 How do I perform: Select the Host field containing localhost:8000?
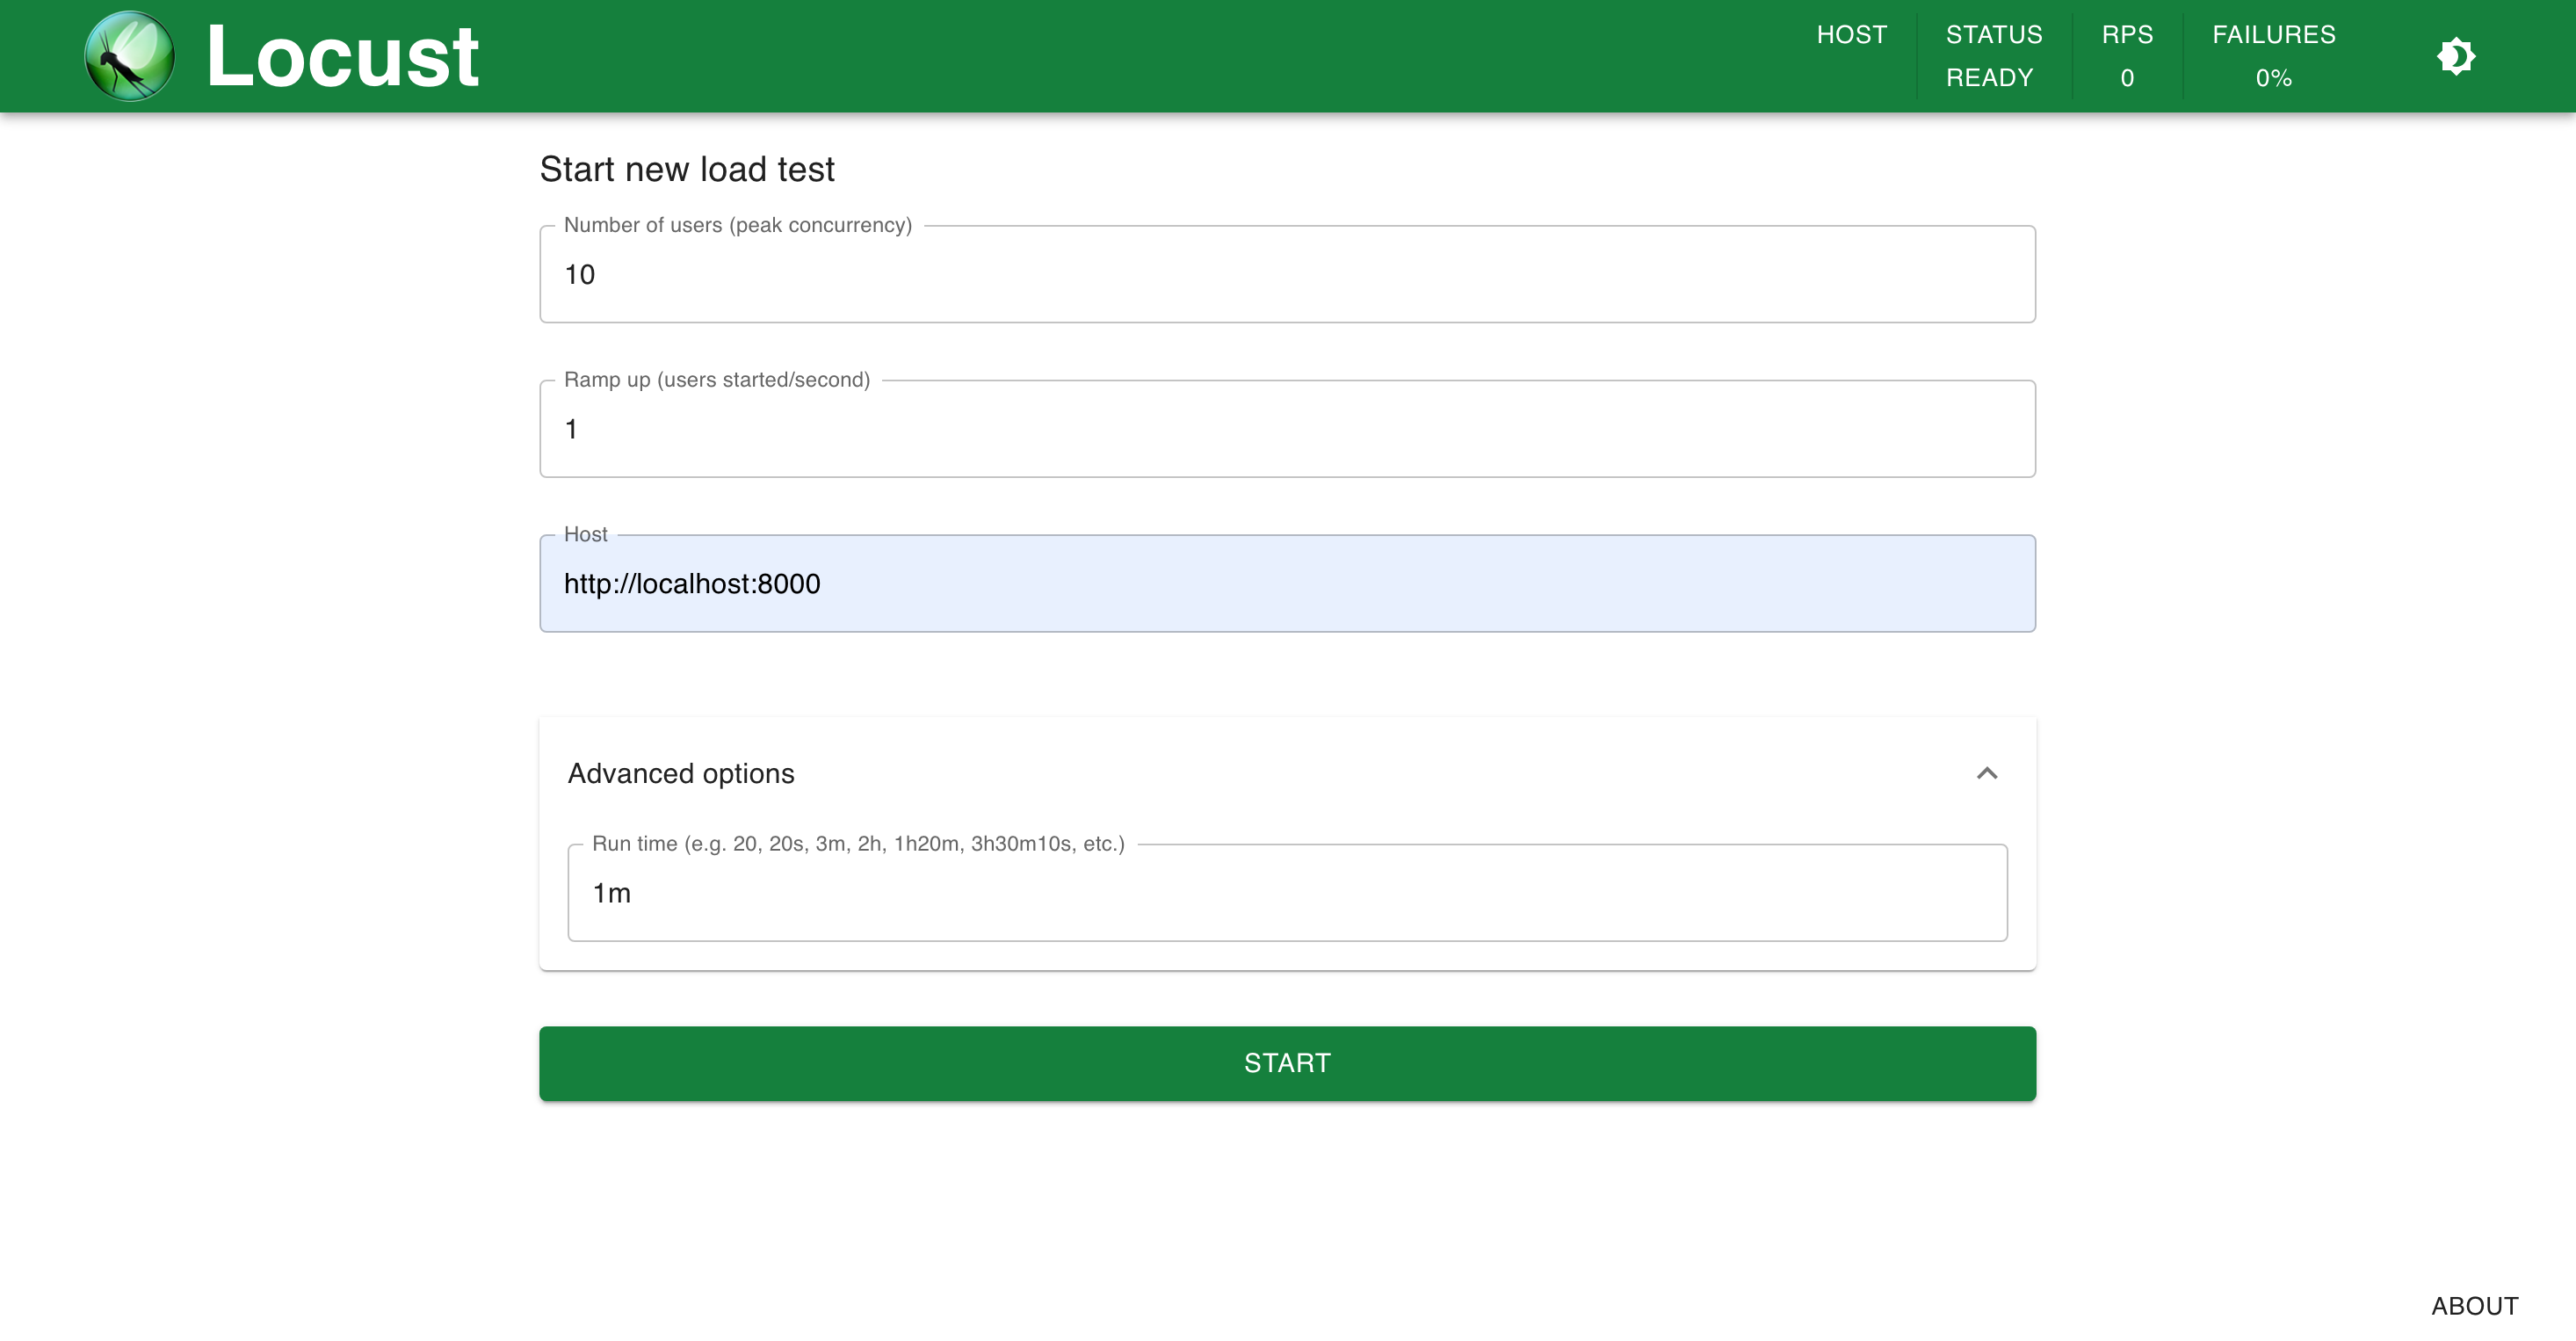(1286, 584)
